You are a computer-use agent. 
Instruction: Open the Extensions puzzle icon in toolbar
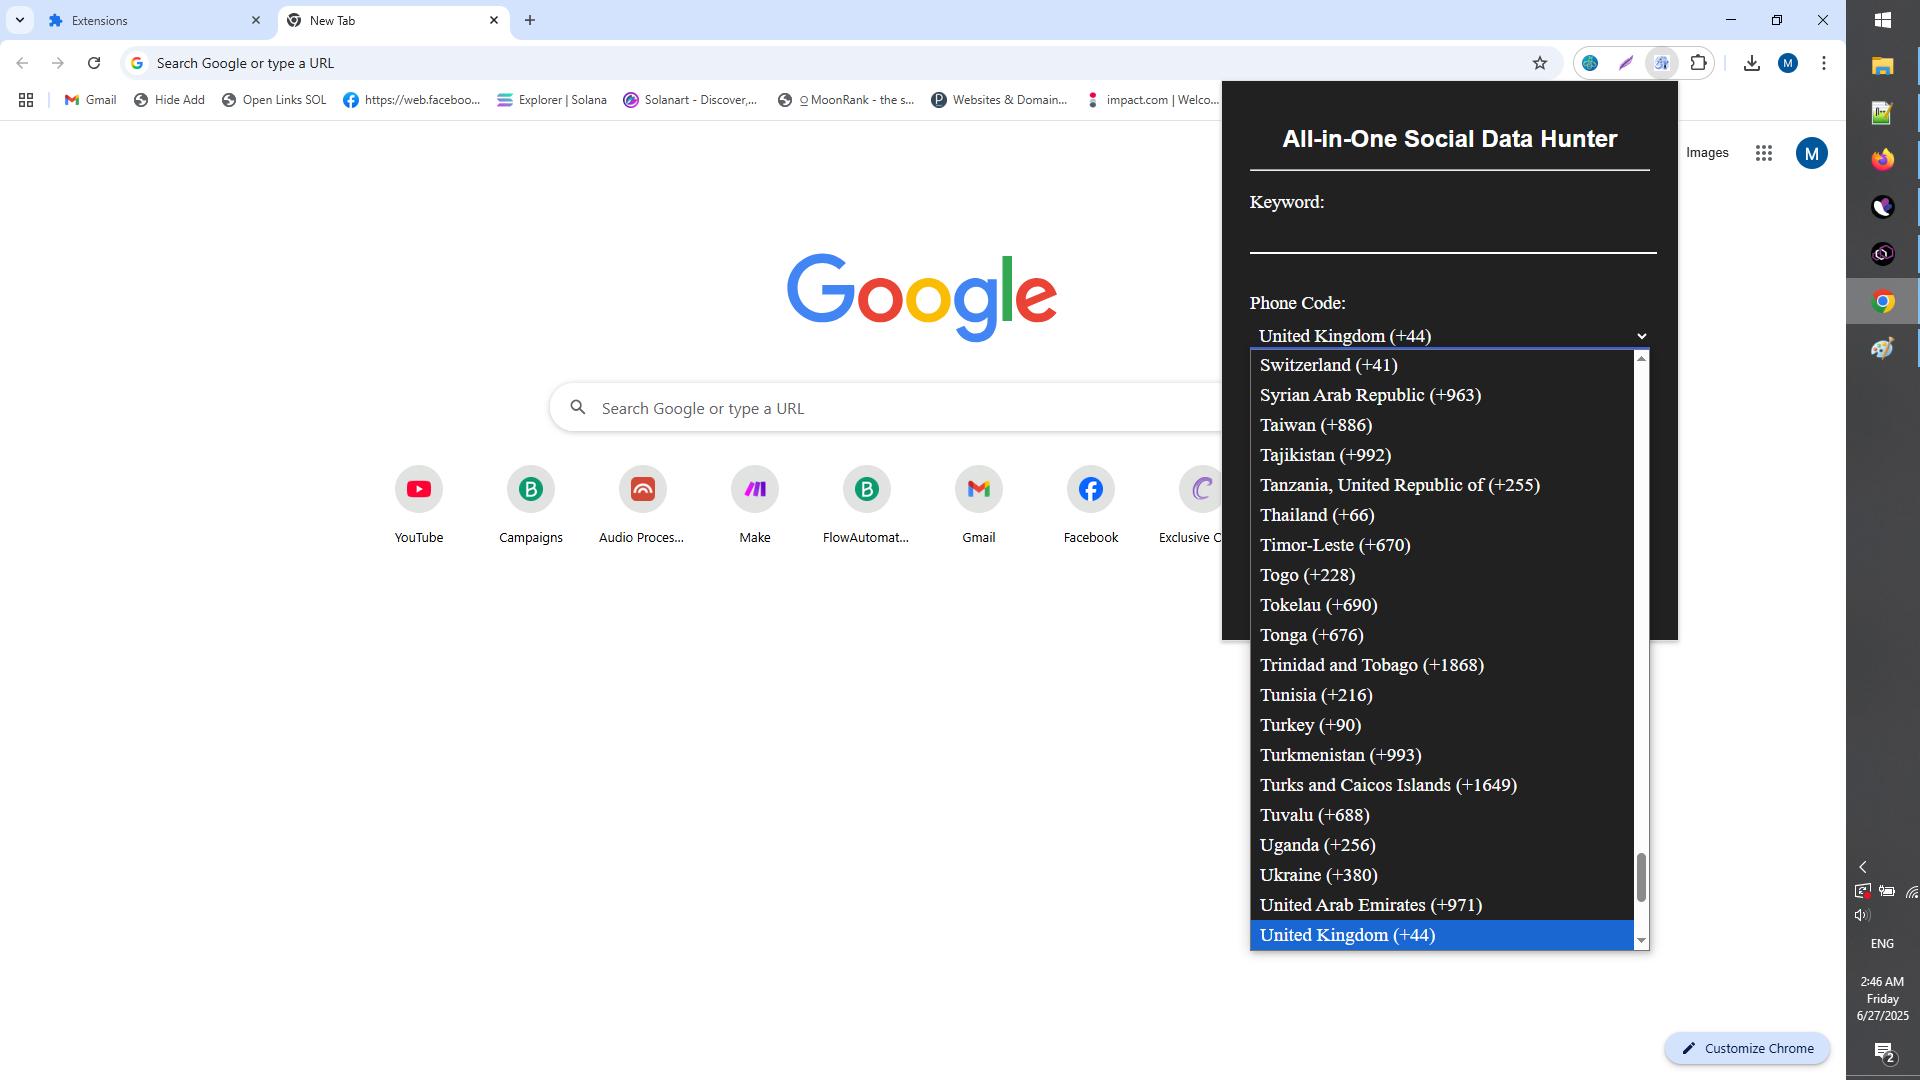1697,62
